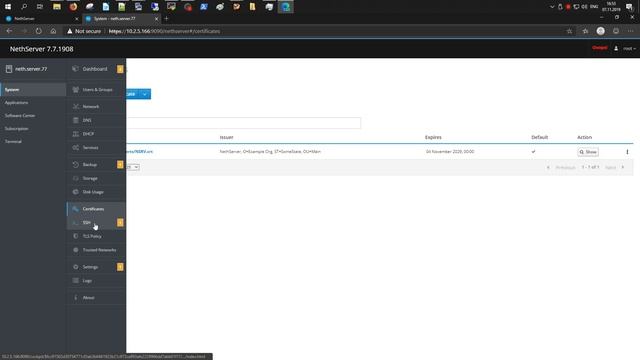This screenshot has width=640, height=360.
Task: Click the Show certificate button
Action: coord(588,152)
